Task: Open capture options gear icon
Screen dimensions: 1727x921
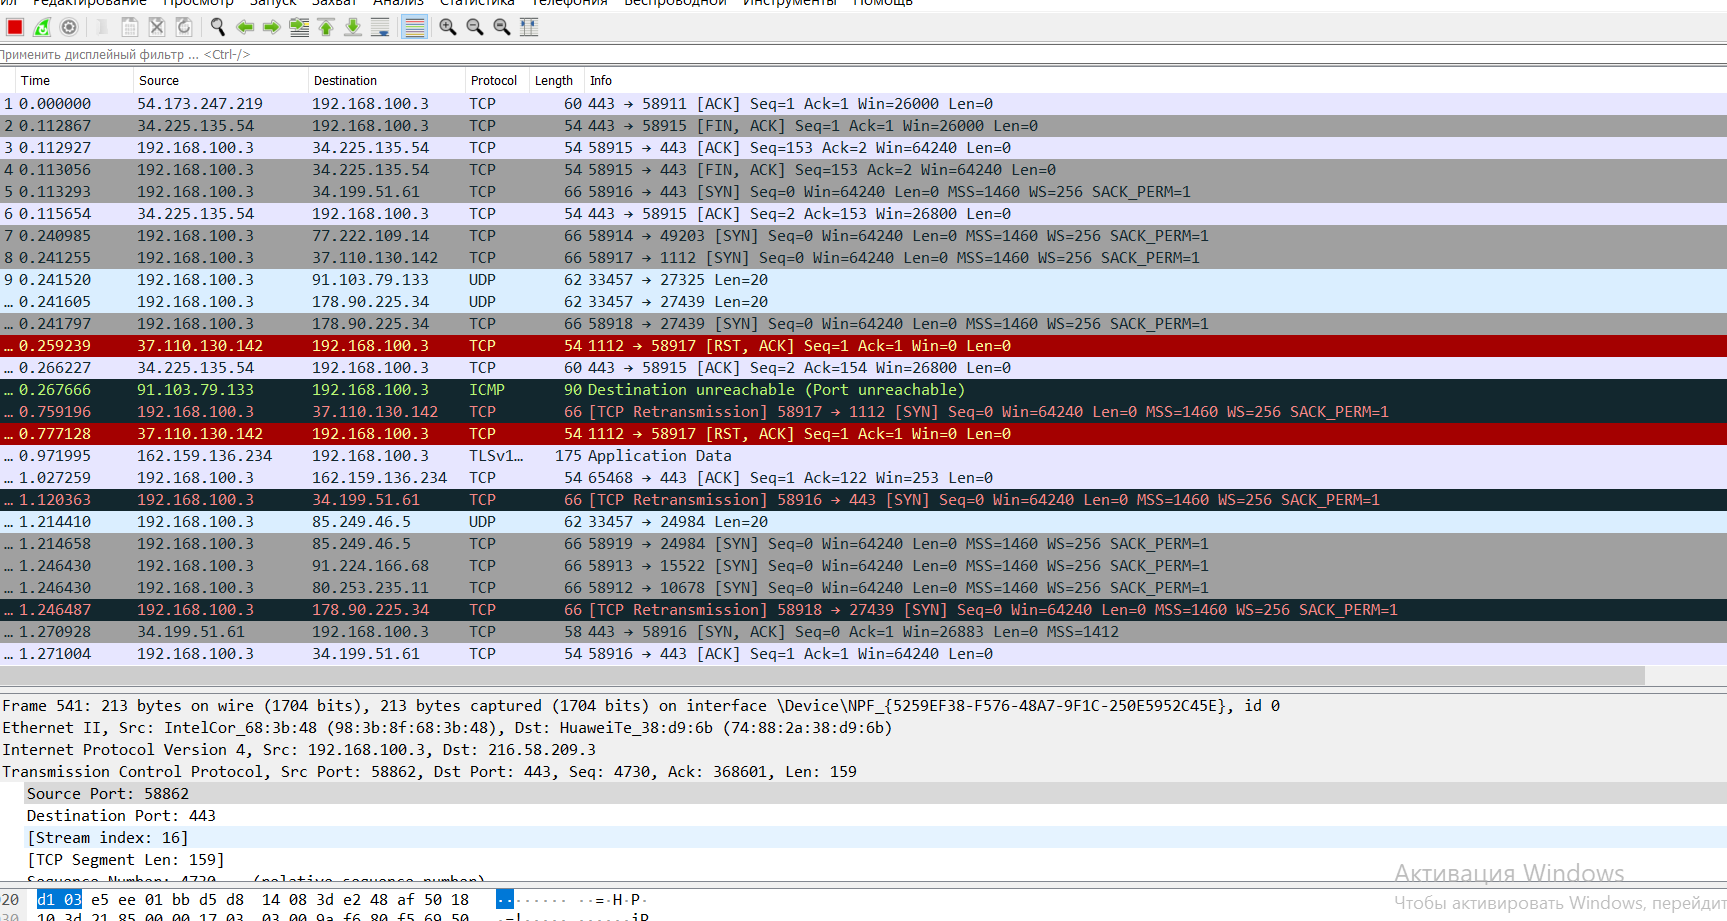Action: pyautogui.click(x=69, y=27)
